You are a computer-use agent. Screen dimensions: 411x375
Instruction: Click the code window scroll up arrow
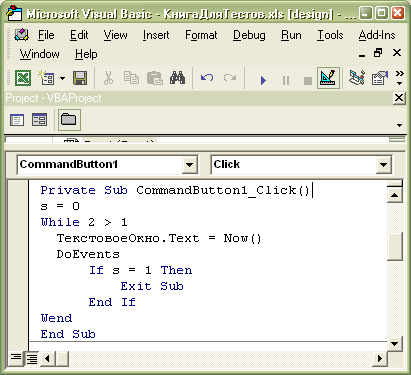[395, 195]
